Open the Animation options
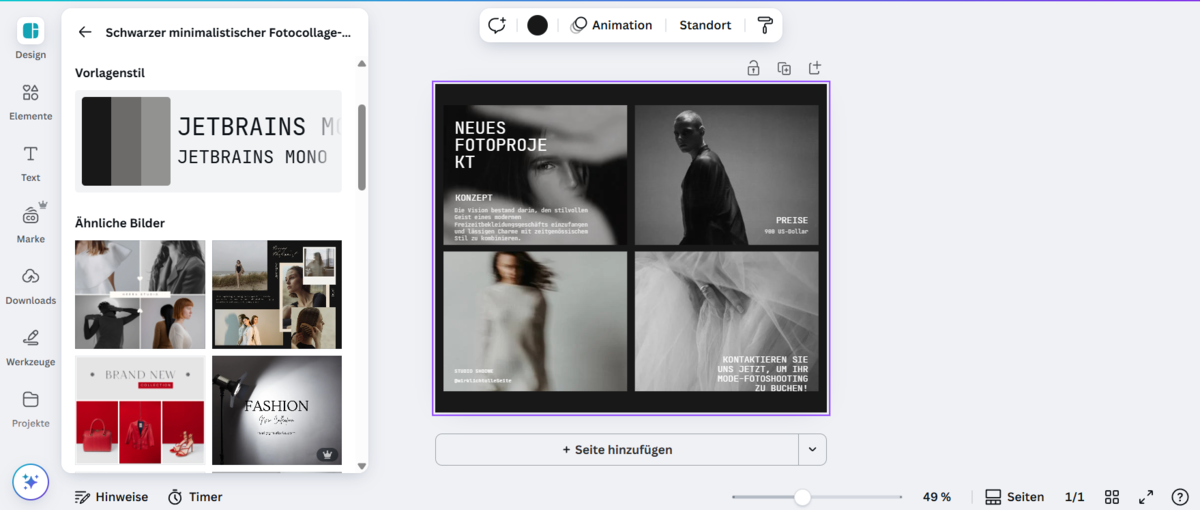 click(x=611, y=25)
